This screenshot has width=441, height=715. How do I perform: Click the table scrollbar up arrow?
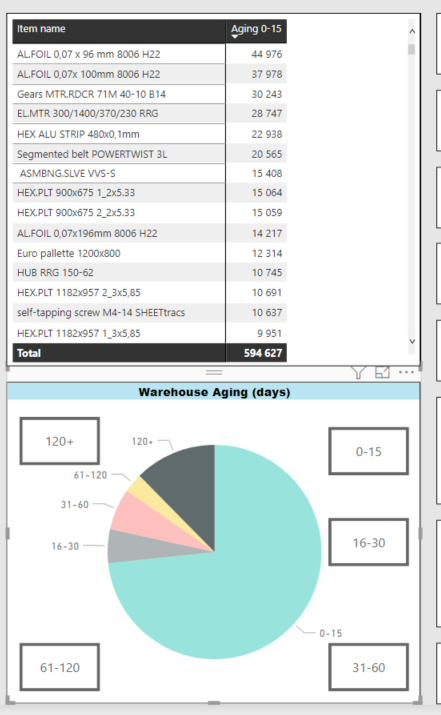[412, 31]
